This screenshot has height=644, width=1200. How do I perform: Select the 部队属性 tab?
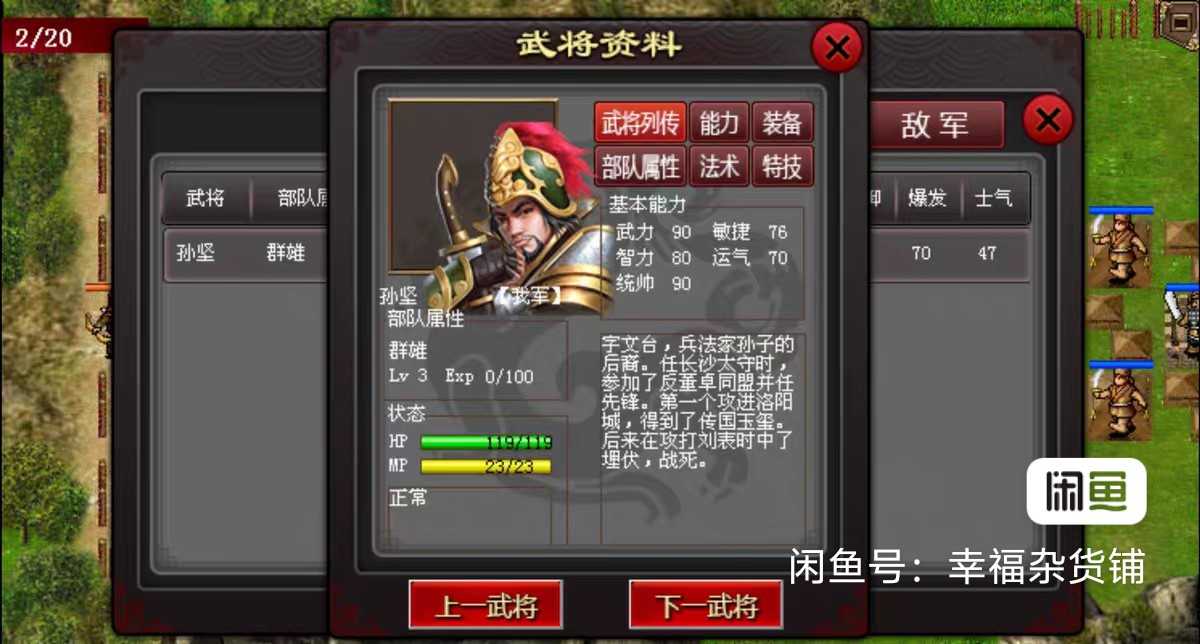(x=640, y=166)
